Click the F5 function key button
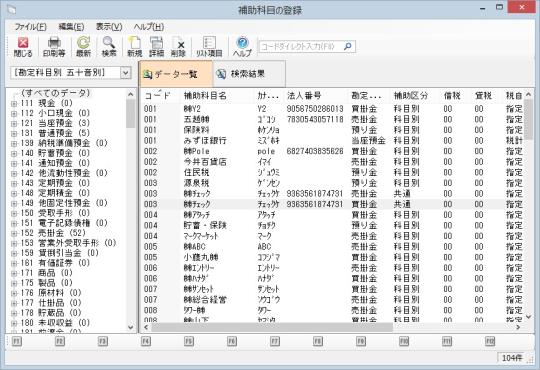Viewport: 540px width, 370px height. (189, 341)
